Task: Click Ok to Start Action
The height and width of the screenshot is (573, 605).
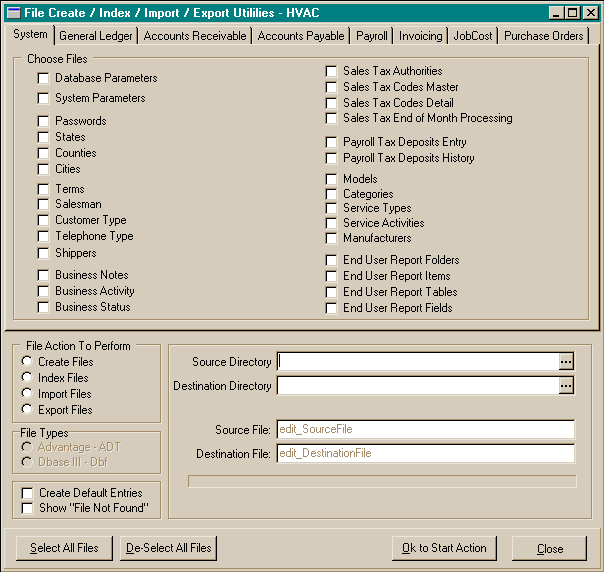Action: point(444,548)
